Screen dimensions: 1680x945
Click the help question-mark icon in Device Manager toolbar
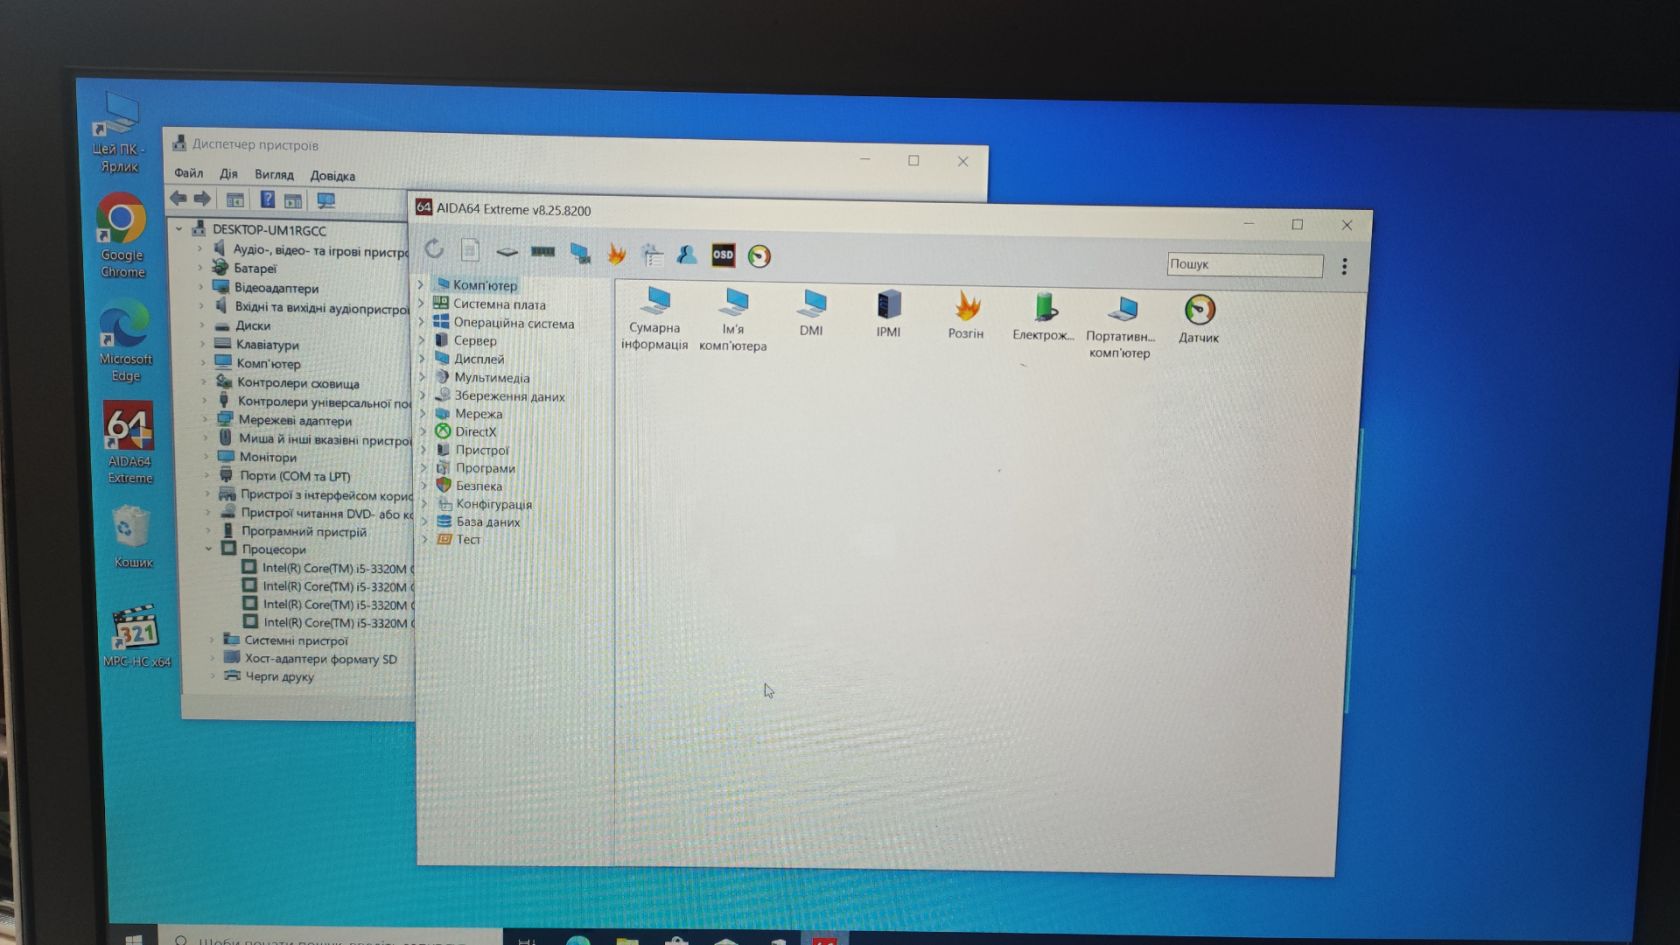click(267, 200)
